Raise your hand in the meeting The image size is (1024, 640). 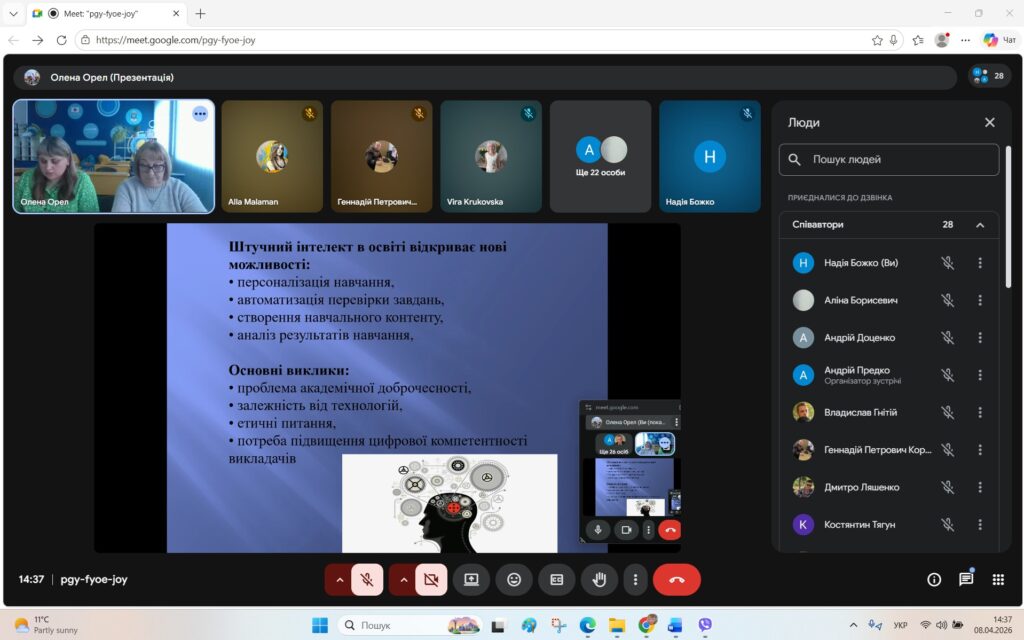(599, 579)
